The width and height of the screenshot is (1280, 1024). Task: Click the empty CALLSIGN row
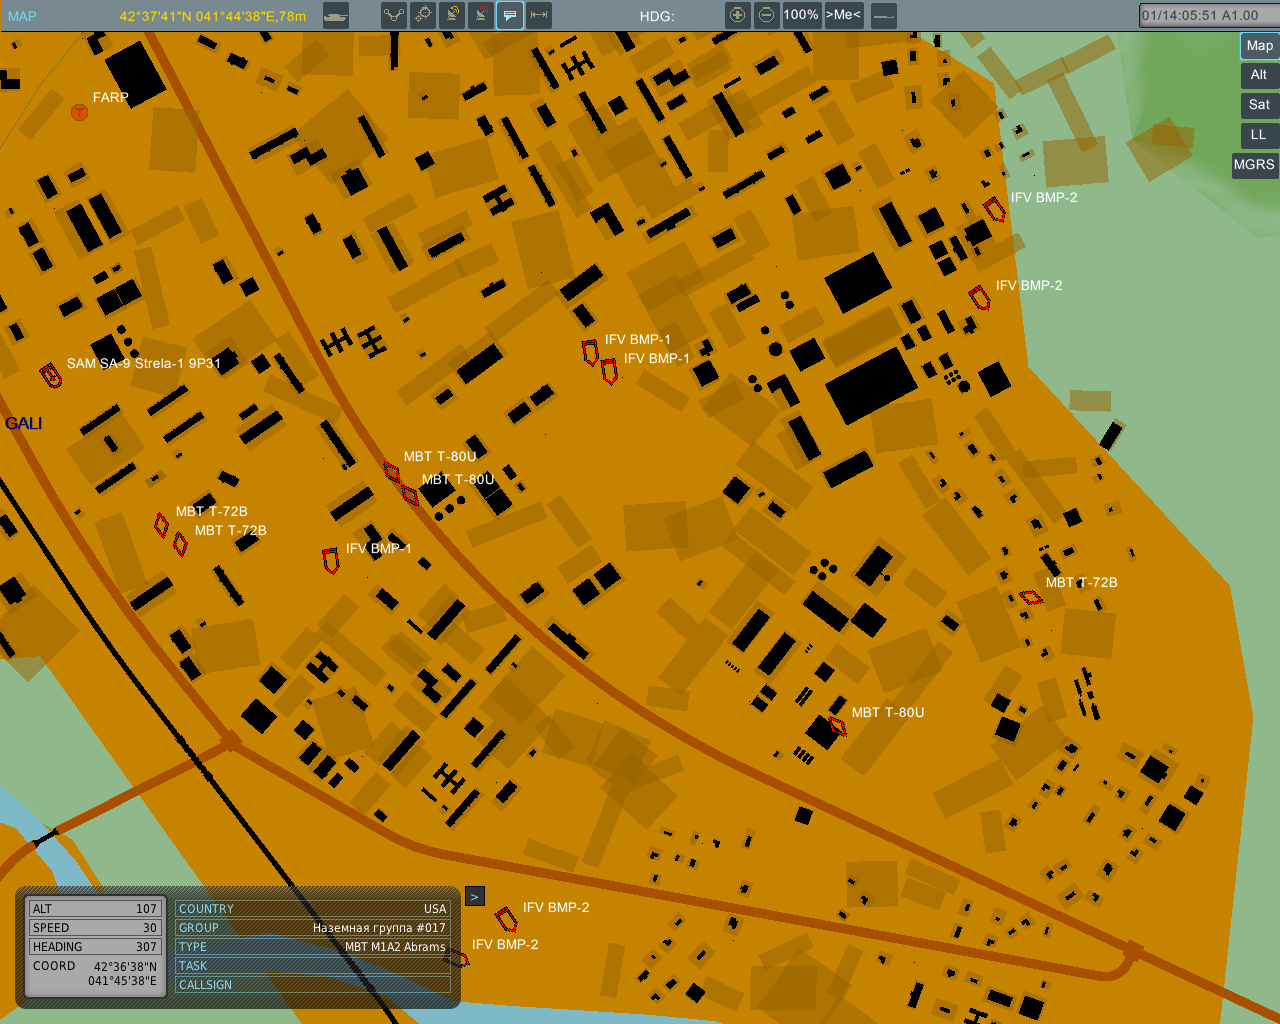[x=313, y=984]
